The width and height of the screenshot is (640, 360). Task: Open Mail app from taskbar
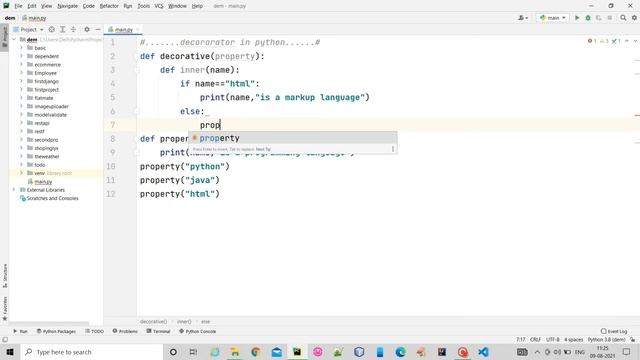(277, 352)
